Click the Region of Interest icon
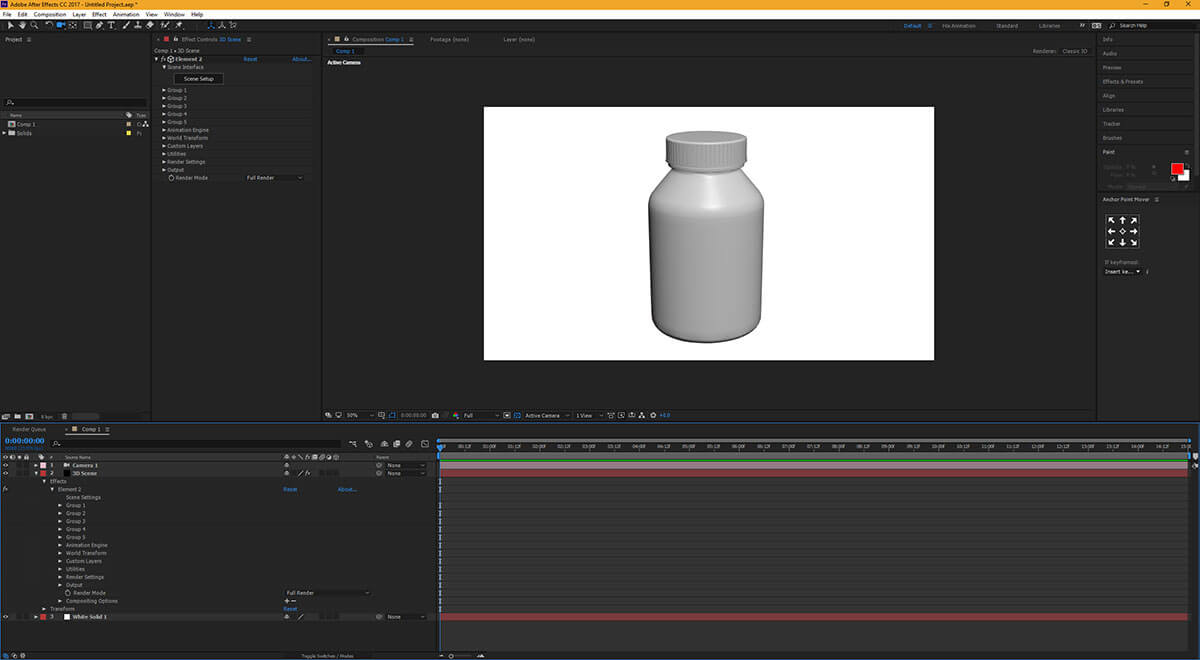Image resolution: width=1200 pixels, height=660 pixels. [x=507, y=415]
